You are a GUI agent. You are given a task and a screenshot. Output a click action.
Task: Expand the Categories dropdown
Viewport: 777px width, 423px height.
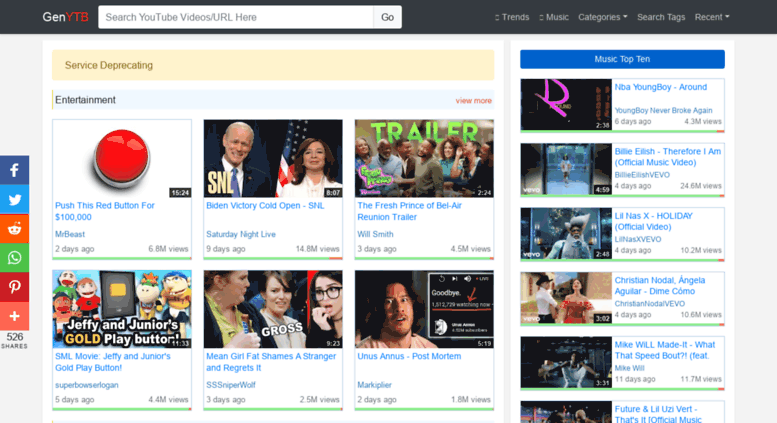point(603,17)
